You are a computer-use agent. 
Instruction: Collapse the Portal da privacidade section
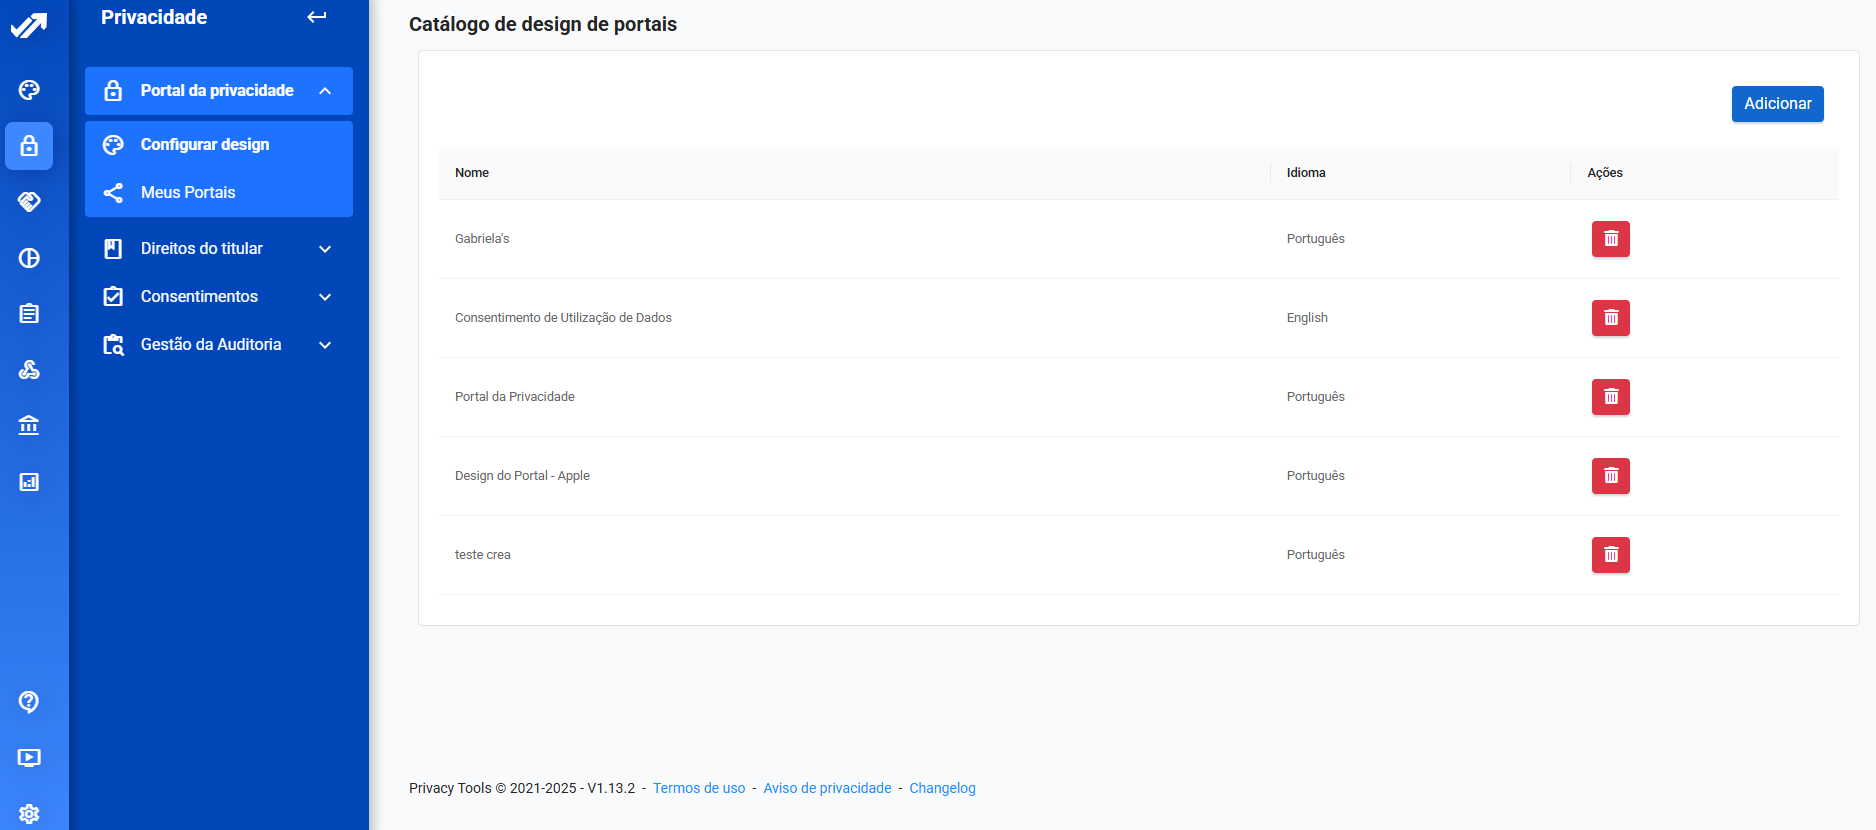325,91
